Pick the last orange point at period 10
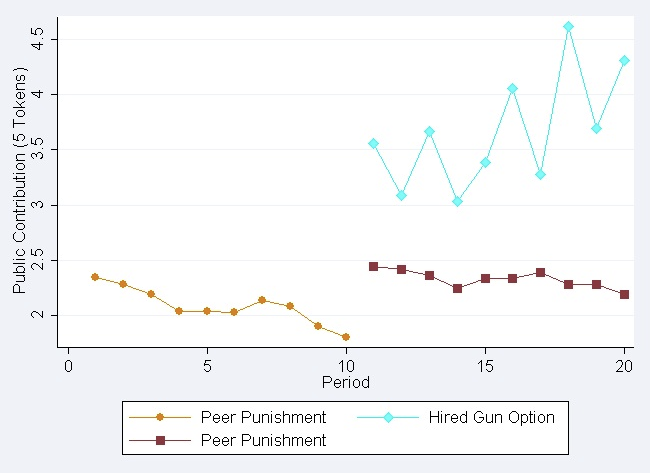This screenshot has height=473, width=650. pos(345,337)
